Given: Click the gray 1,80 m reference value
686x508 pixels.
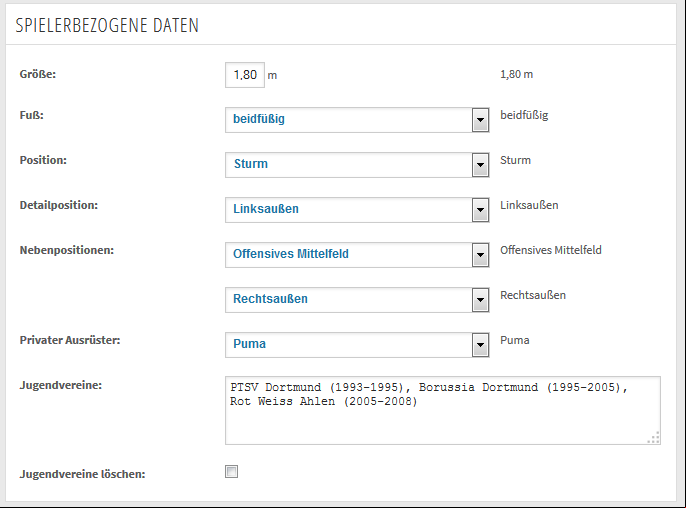Looking at the screenshot, I should pyautogui.click(x=517, y=74).
